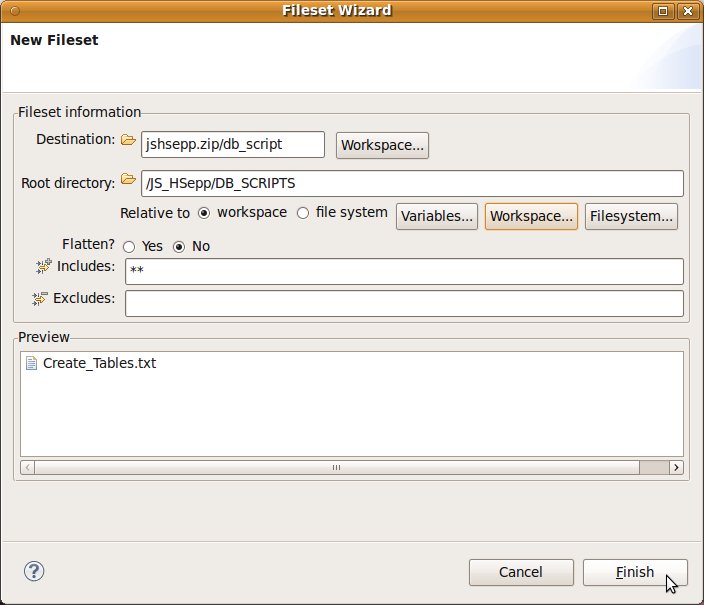Viewport: 704px width, 605px height.
Task: Browse Filesystem for root directory
Action: coord(632,216)
